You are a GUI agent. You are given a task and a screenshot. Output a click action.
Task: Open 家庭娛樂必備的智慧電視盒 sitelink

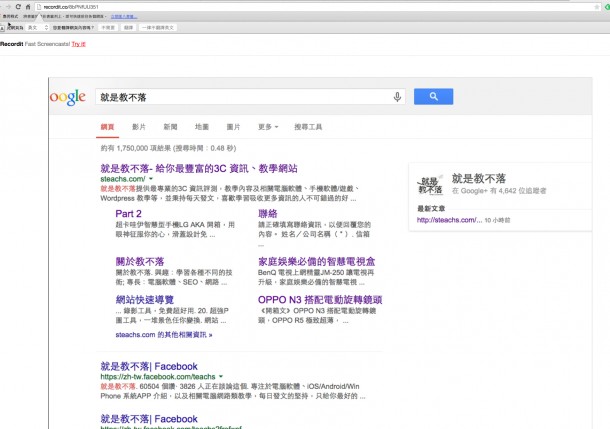point(316,261)
